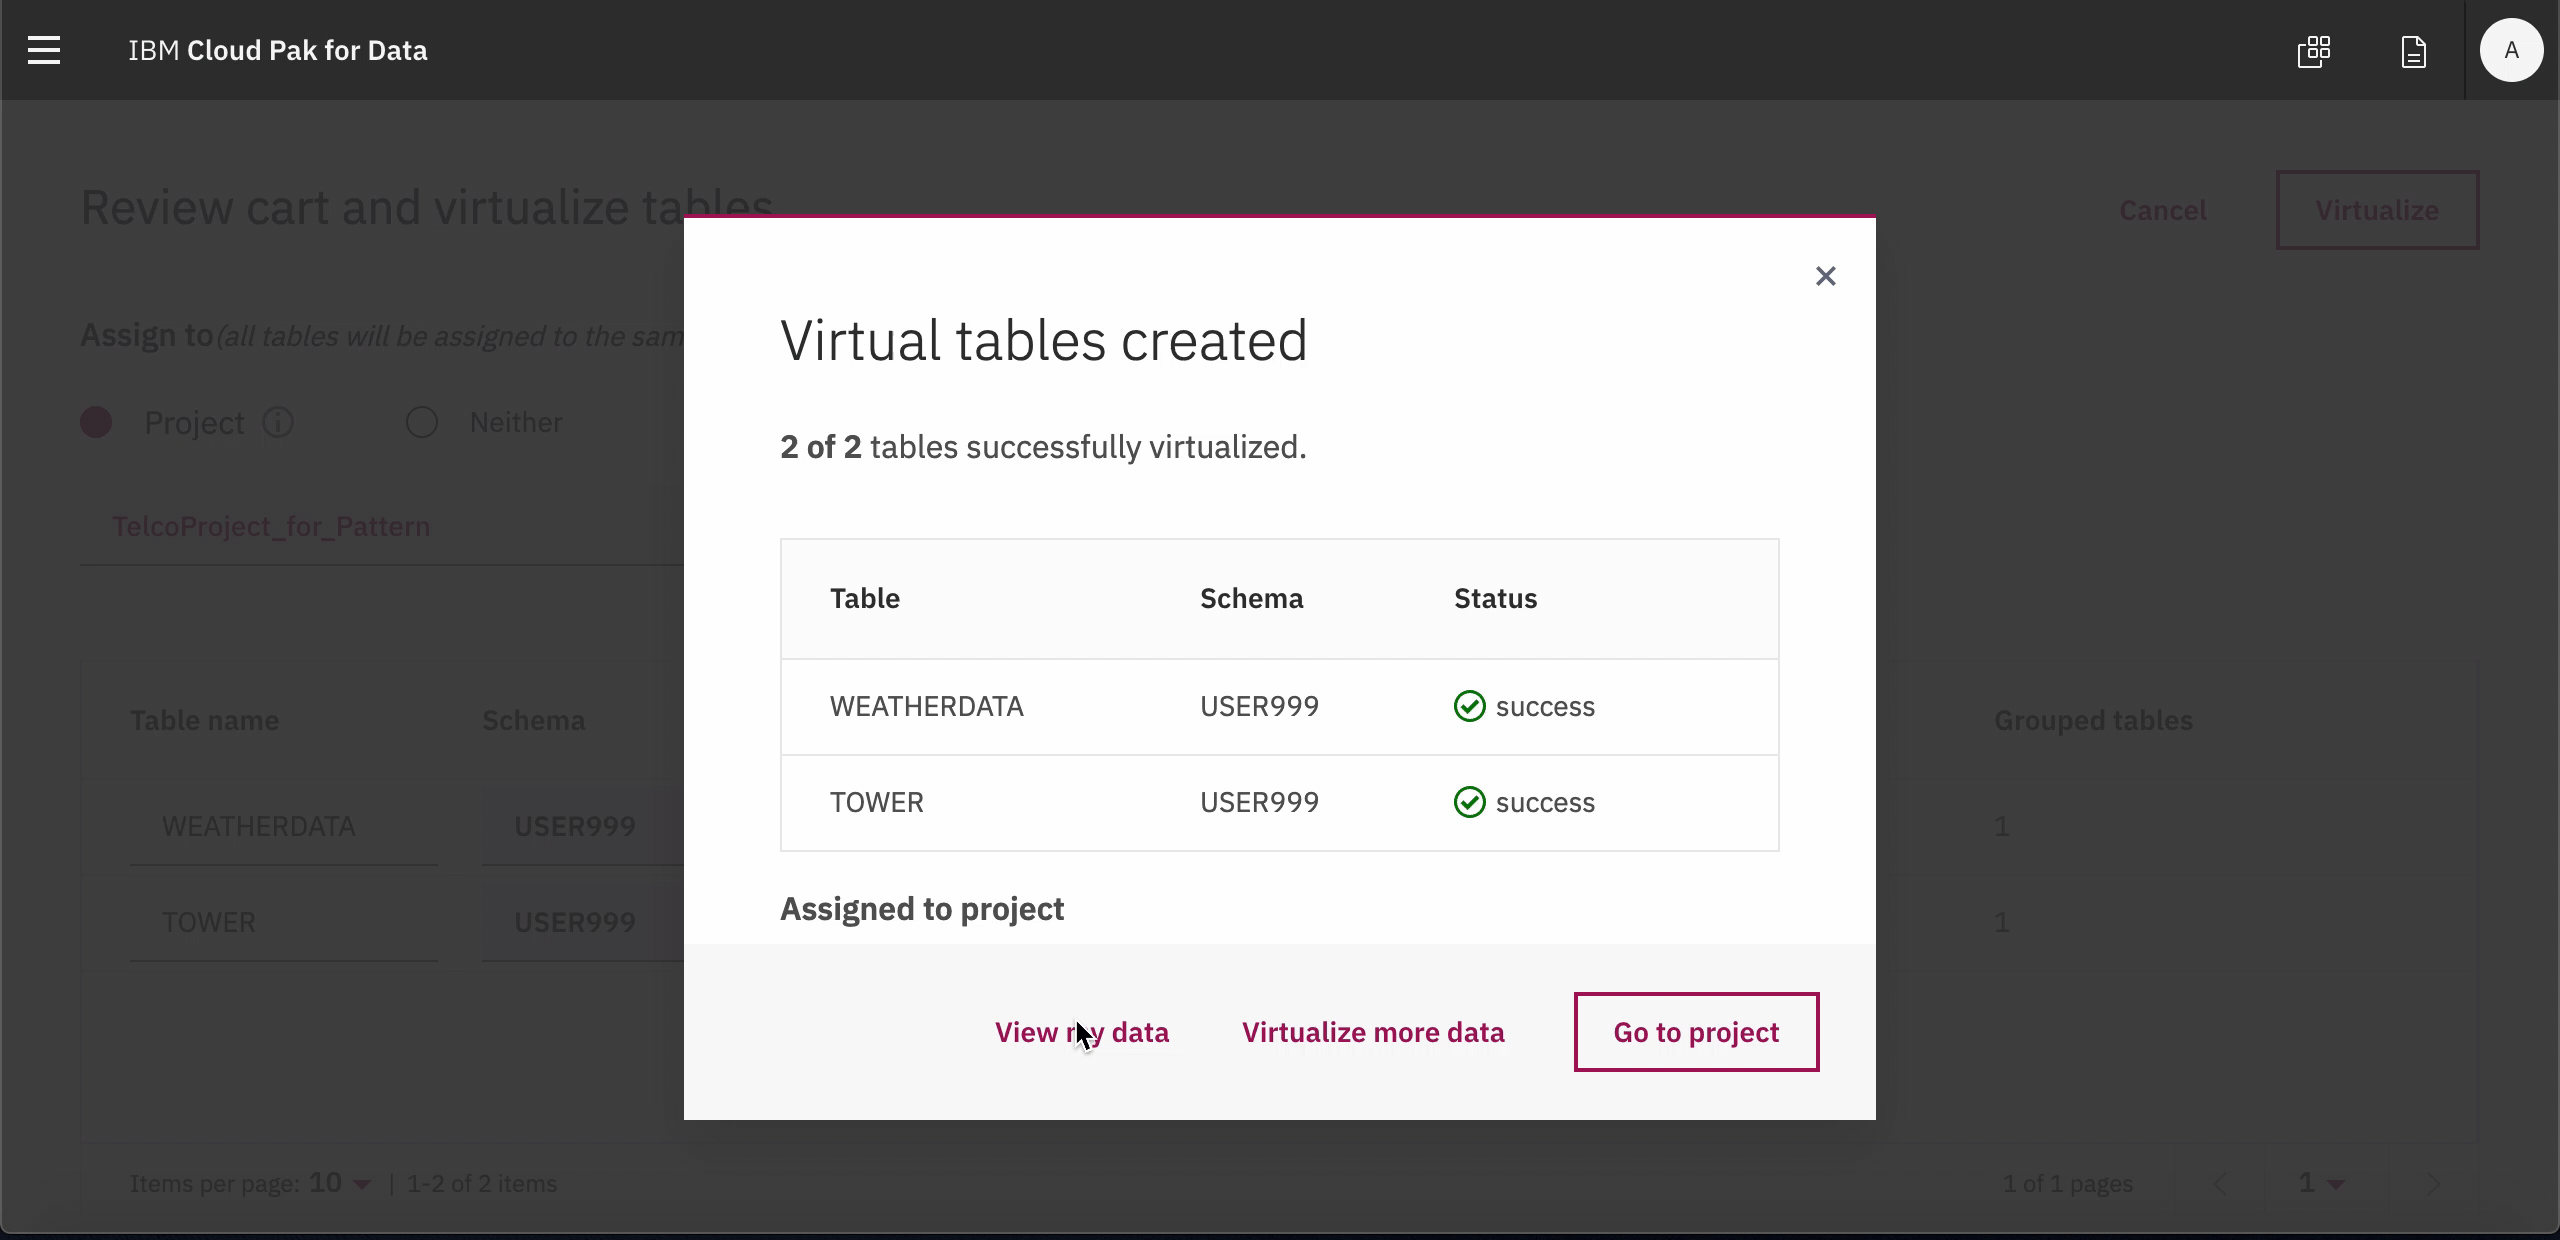Screen dimensions: 2560x1240
Task: Select the Project radio button
Action: pyautogui.click(x=96, y=423)
